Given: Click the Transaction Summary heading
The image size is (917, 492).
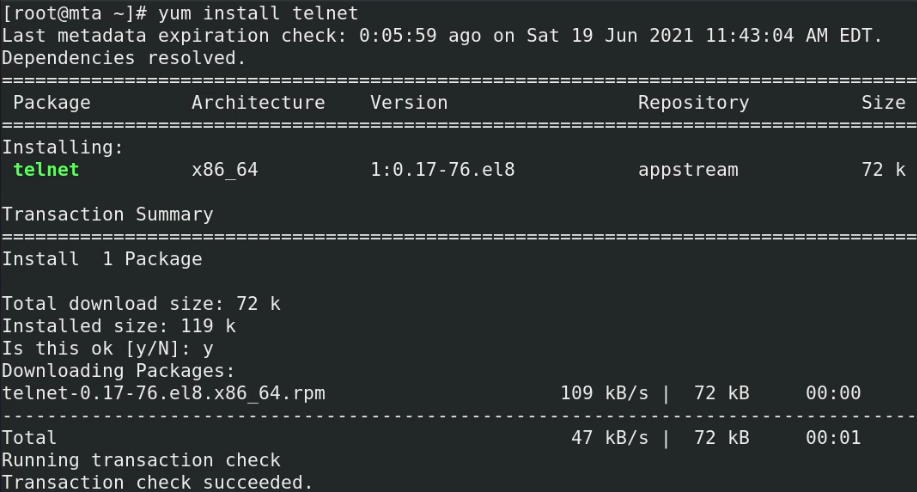Looking at the screenshot, I should point(108,215).
